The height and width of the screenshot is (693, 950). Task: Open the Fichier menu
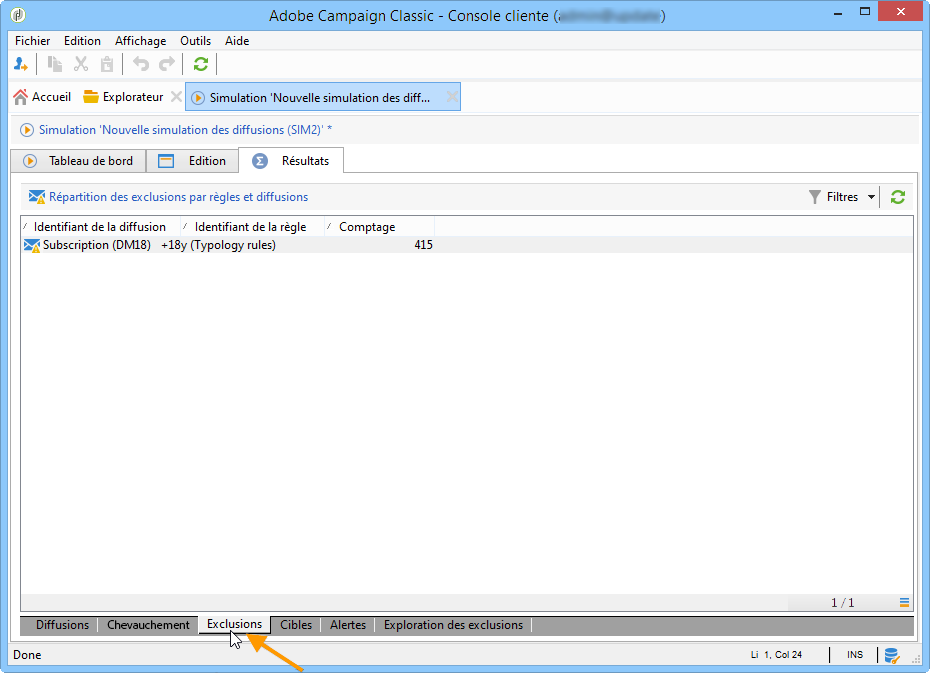click(33, 41)
